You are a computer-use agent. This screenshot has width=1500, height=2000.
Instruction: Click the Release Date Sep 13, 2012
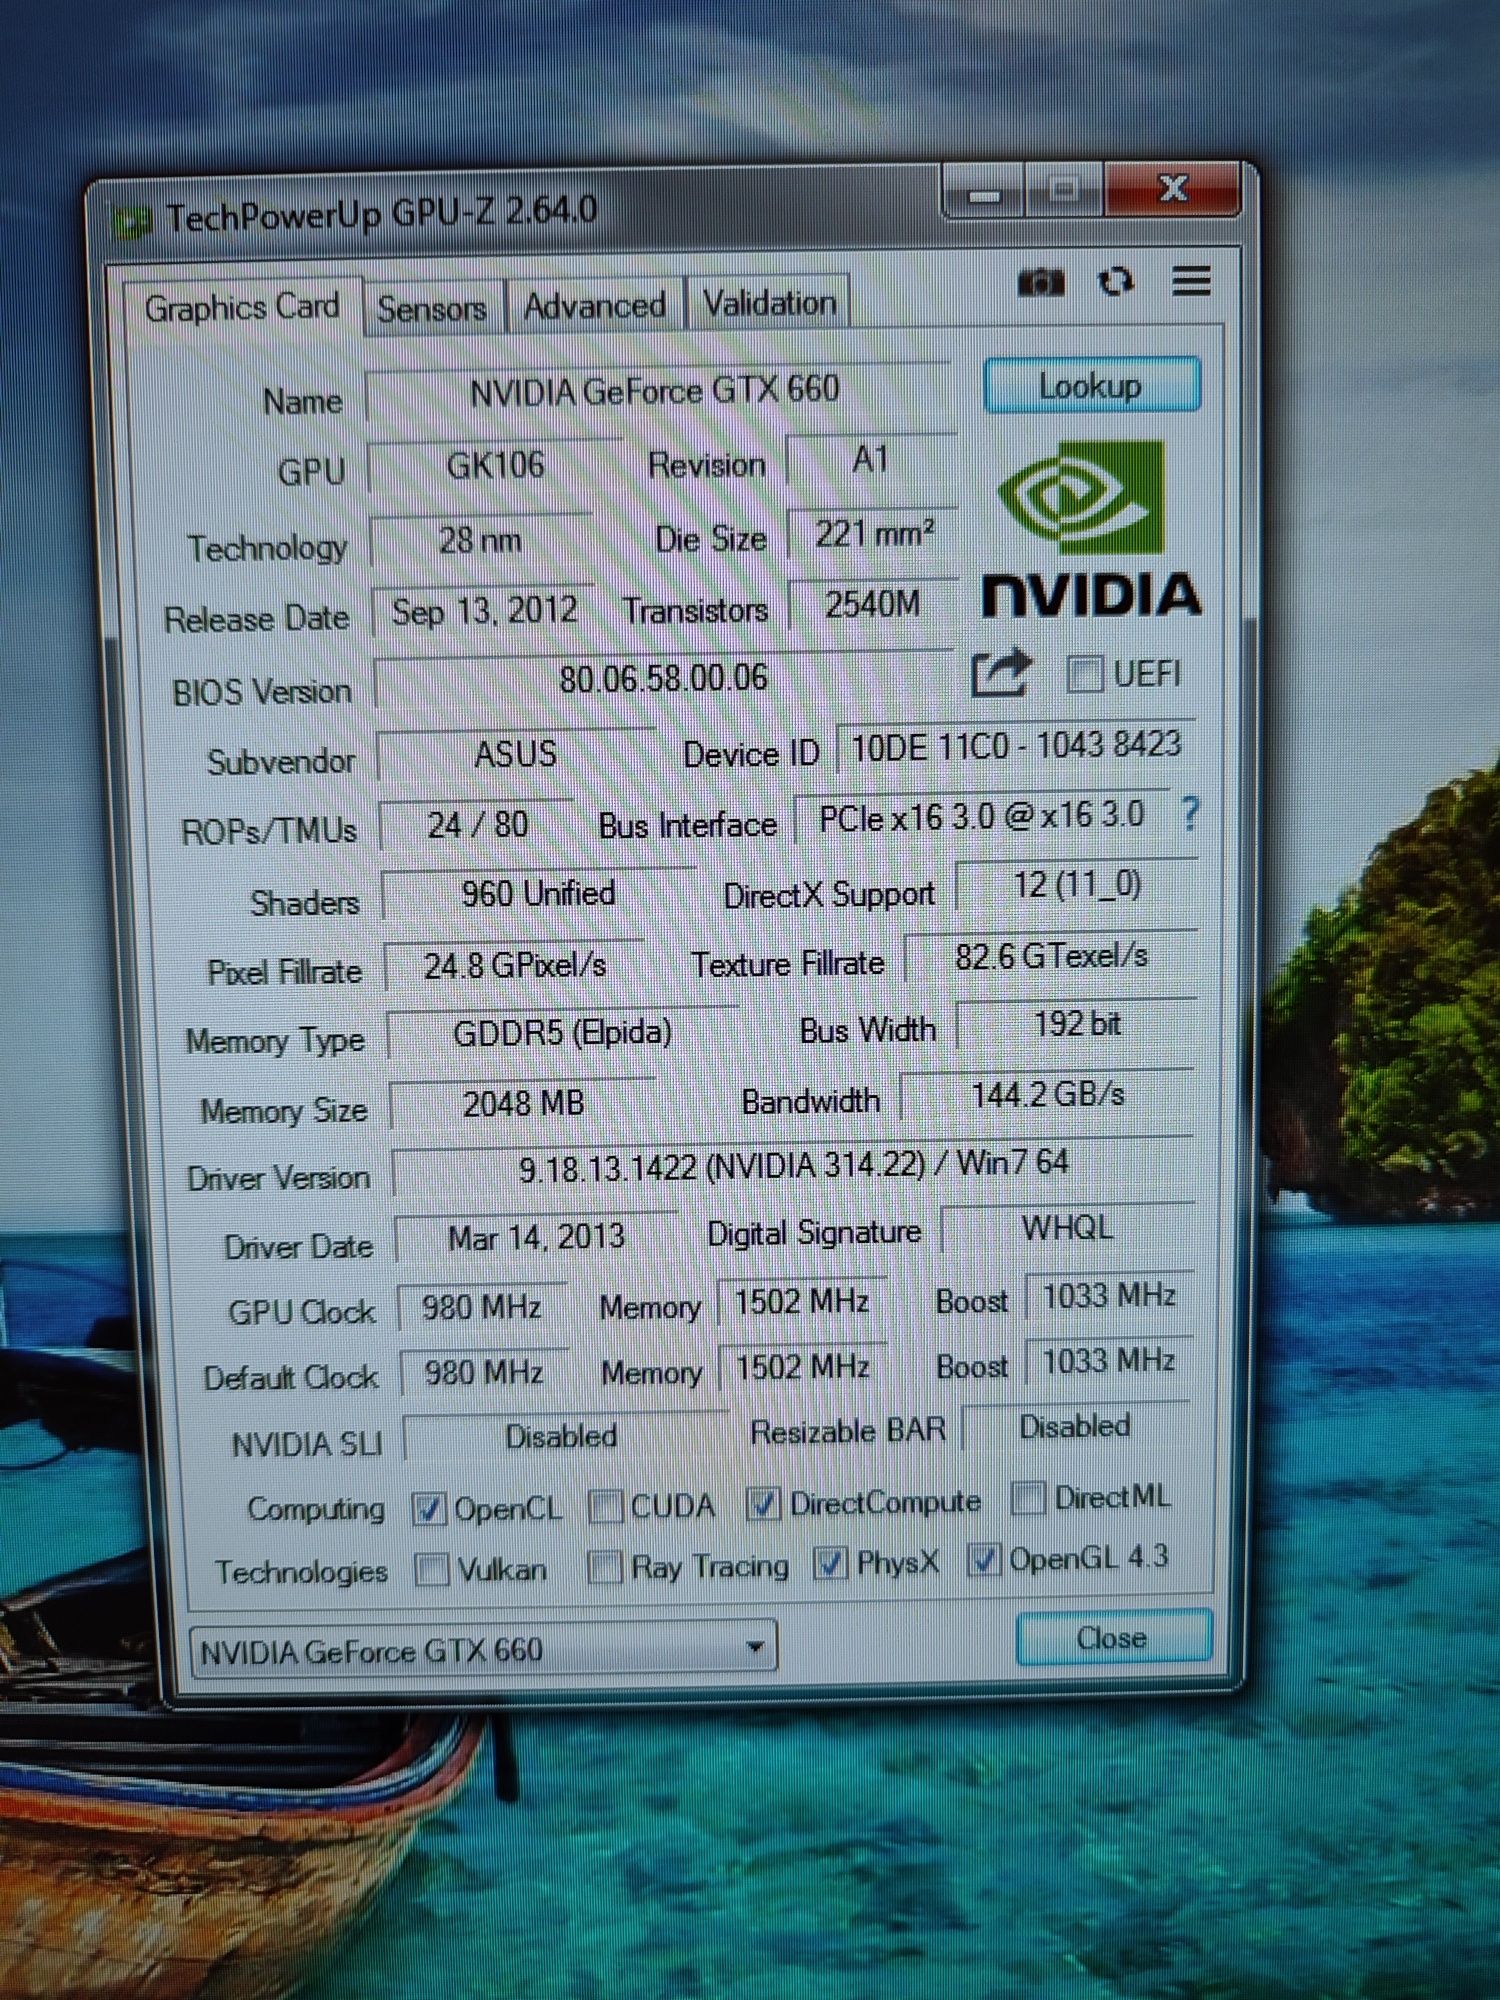coord(484,610)
